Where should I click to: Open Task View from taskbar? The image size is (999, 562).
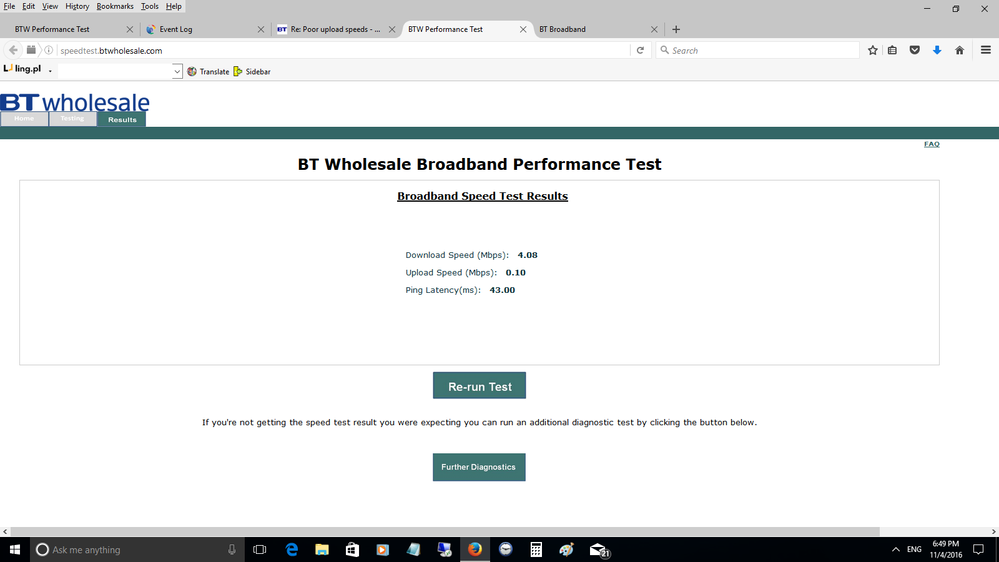(259, 549)
